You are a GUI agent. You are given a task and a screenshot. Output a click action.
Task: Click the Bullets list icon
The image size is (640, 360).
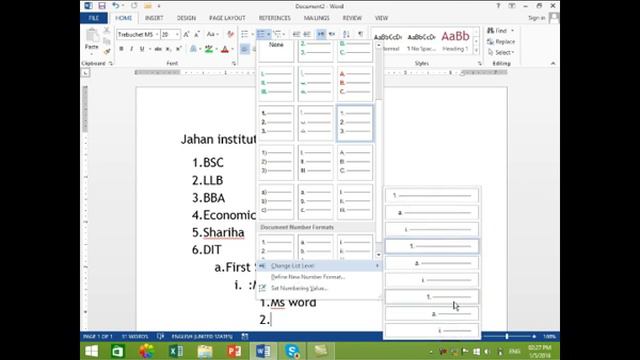coord(244,34)
